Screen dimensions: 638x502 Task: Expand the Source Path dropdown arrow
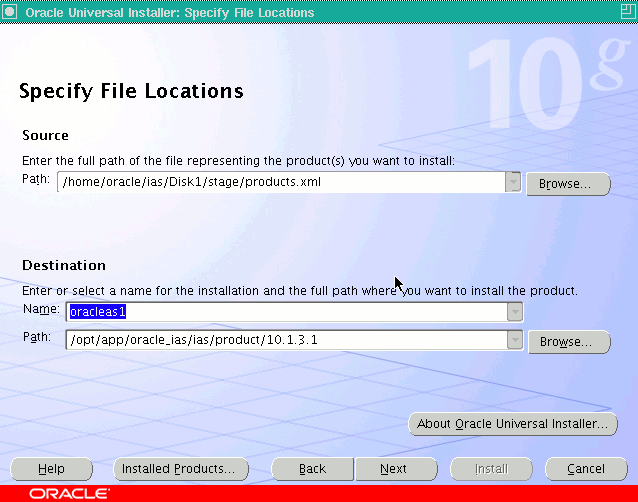513,182
